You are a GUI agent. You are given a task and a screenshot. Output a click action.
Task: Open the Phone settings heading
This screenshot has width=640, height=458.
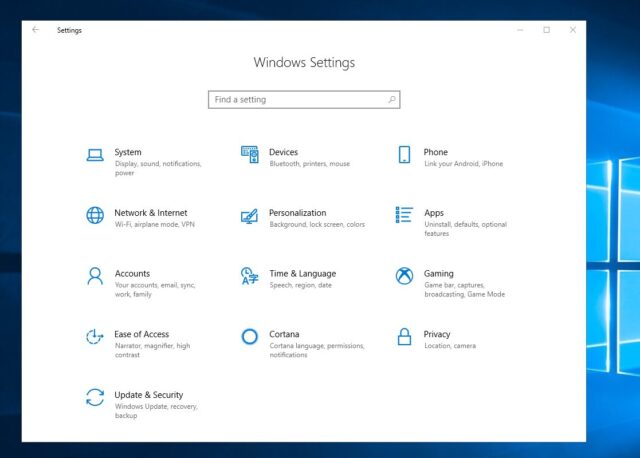[436, 152]
